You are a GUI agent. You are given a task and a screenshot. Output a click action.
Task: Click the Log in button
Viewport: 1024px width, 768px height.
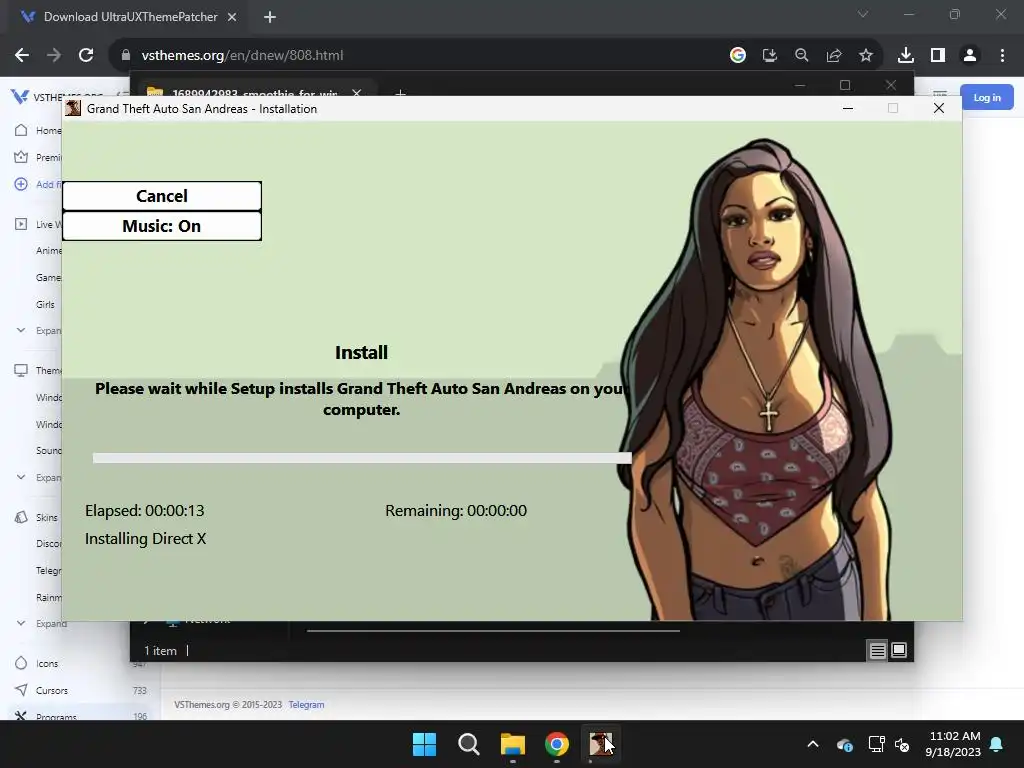(x=987, y=97)
